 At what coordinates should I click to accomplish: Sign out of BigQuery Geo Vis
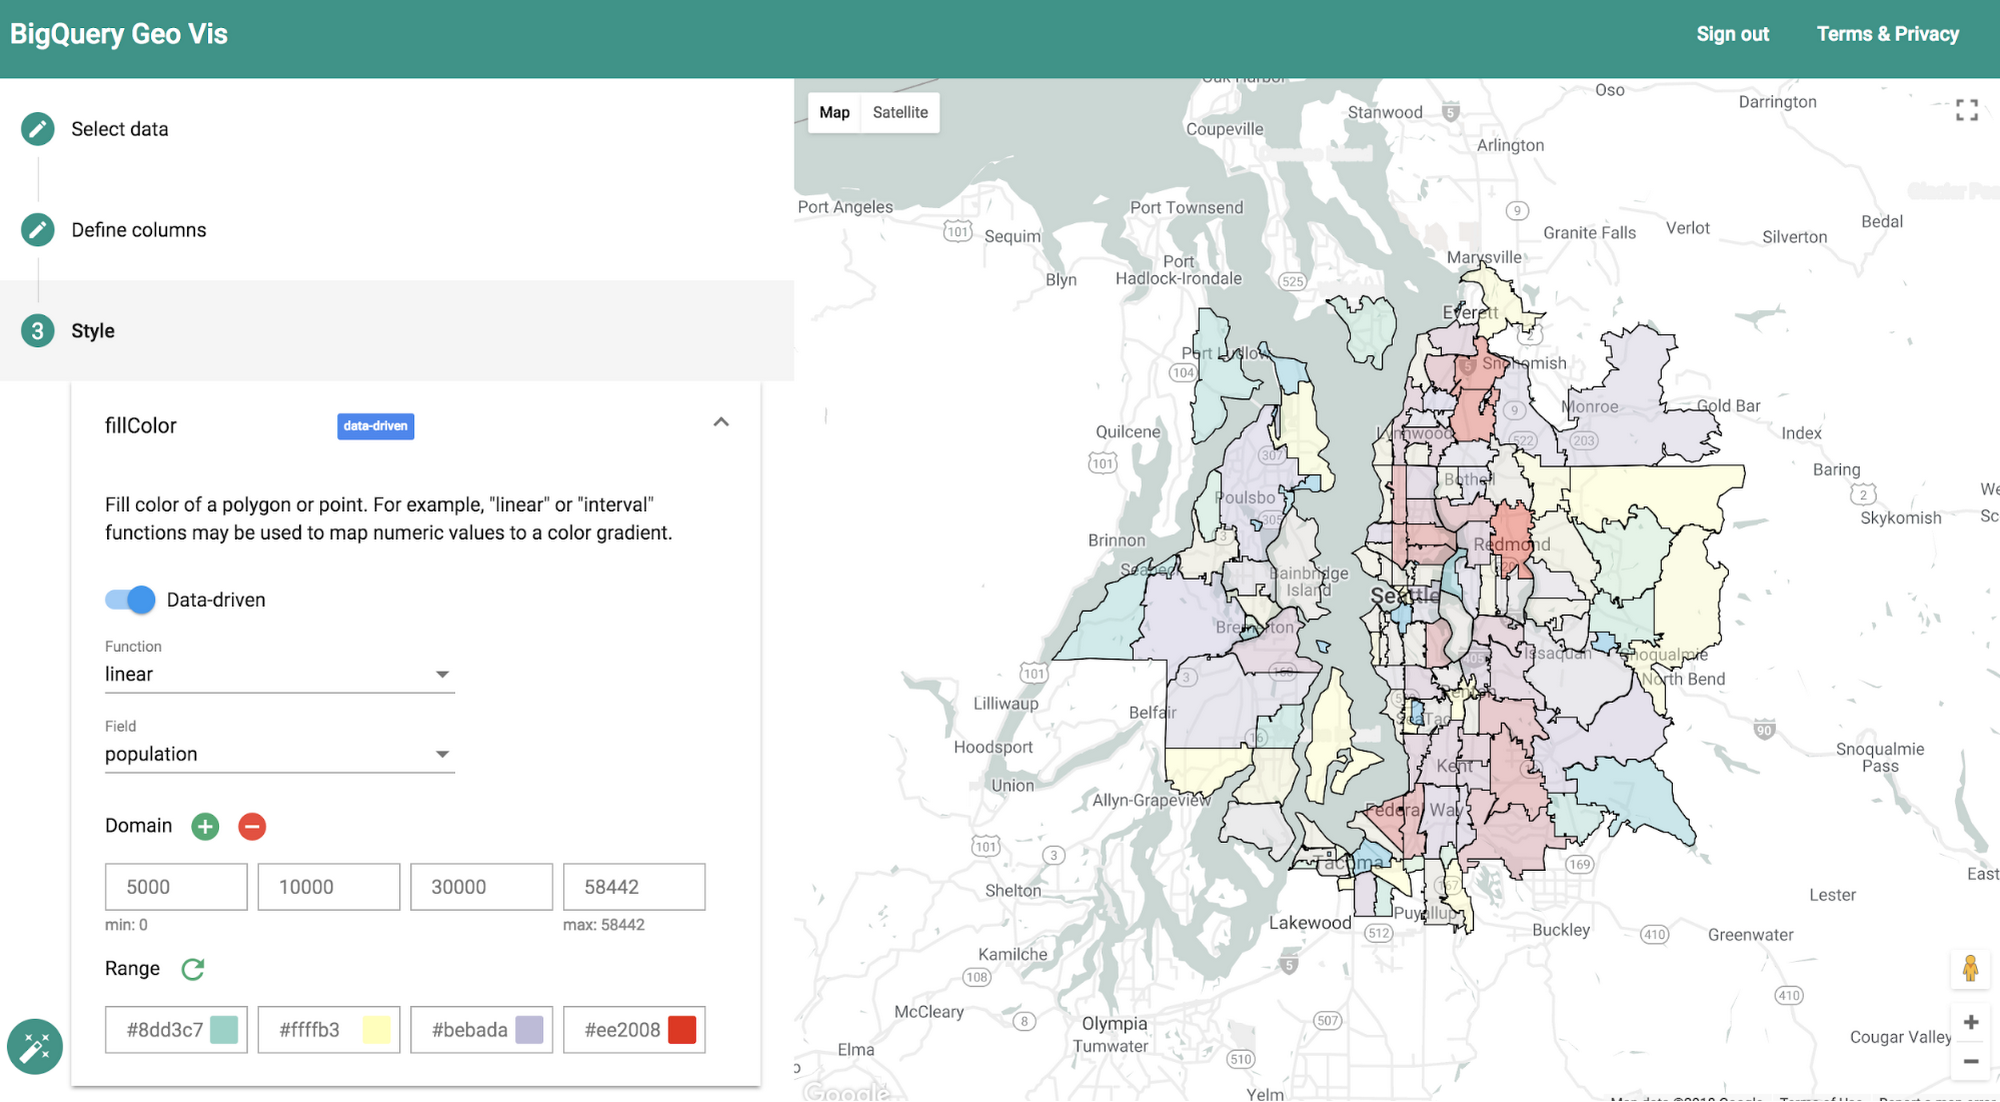(1733, 34)
